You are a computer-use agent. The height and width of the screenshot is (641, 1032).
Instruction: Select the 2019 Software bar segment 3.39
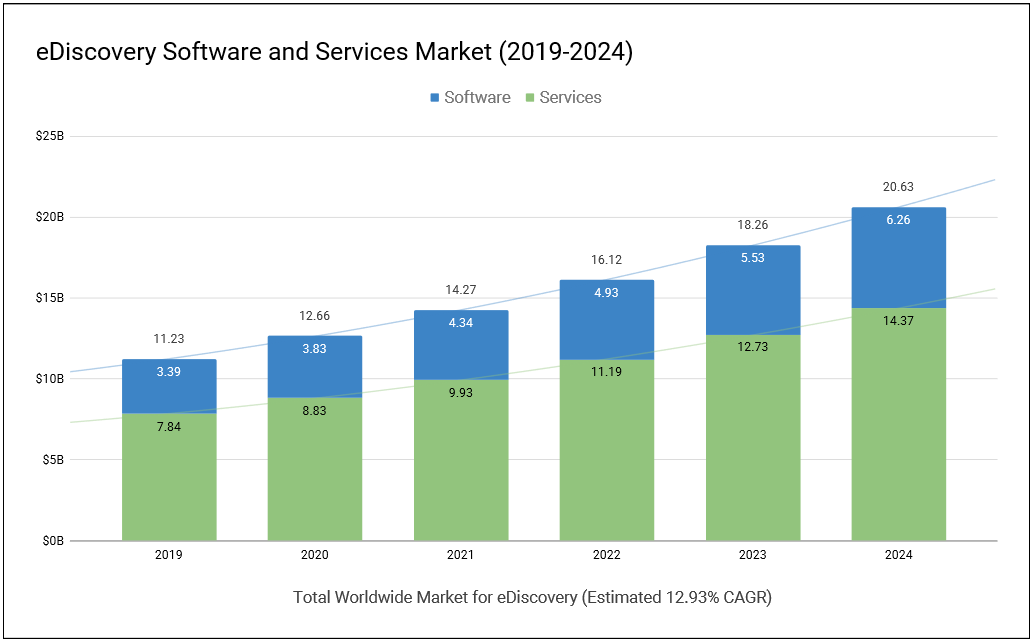click(169, 386)
